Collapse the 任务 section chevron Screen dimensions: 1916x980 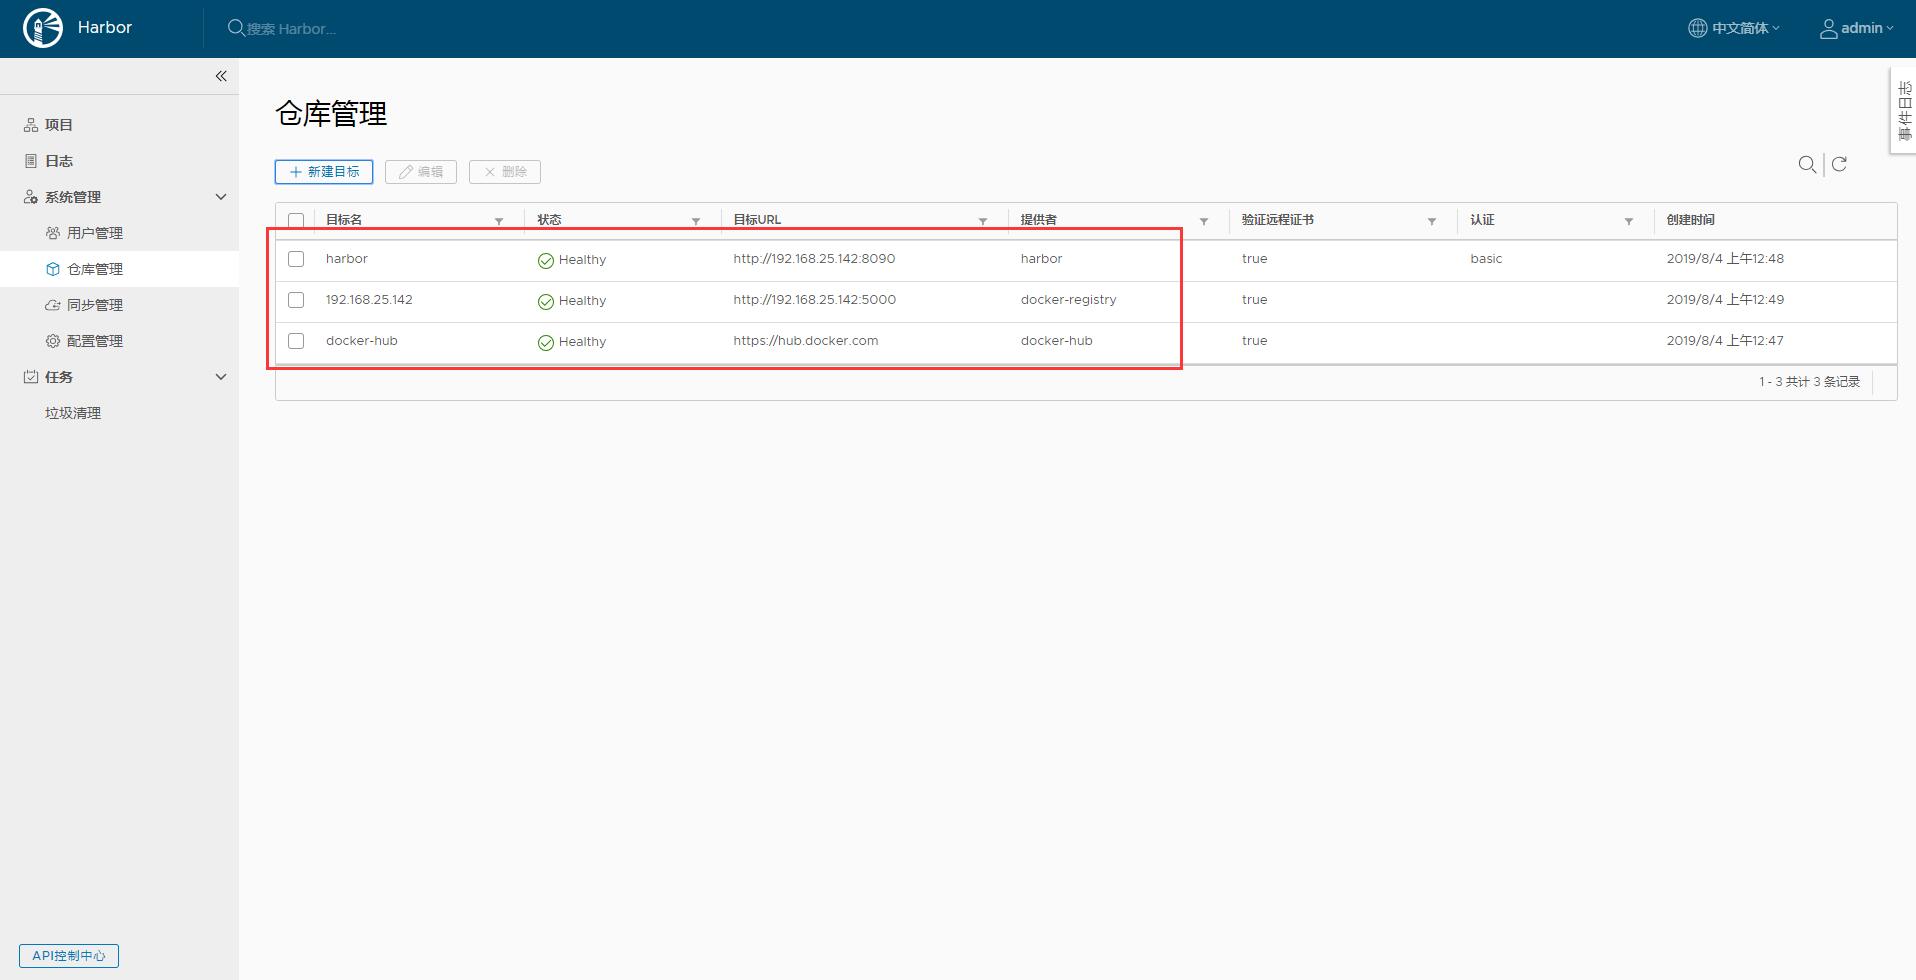[x=221, y=377]
